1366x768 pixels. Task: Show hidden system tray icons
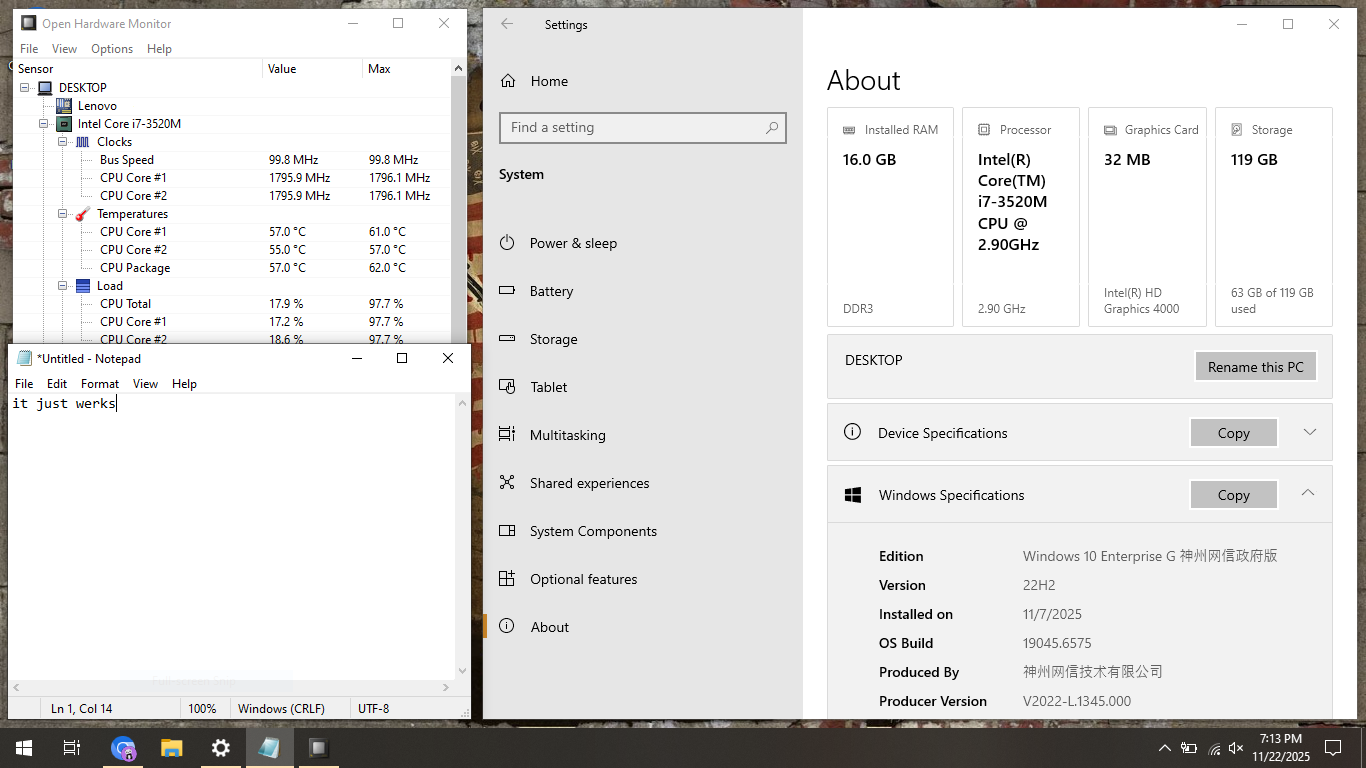(x=1165, y=748)
